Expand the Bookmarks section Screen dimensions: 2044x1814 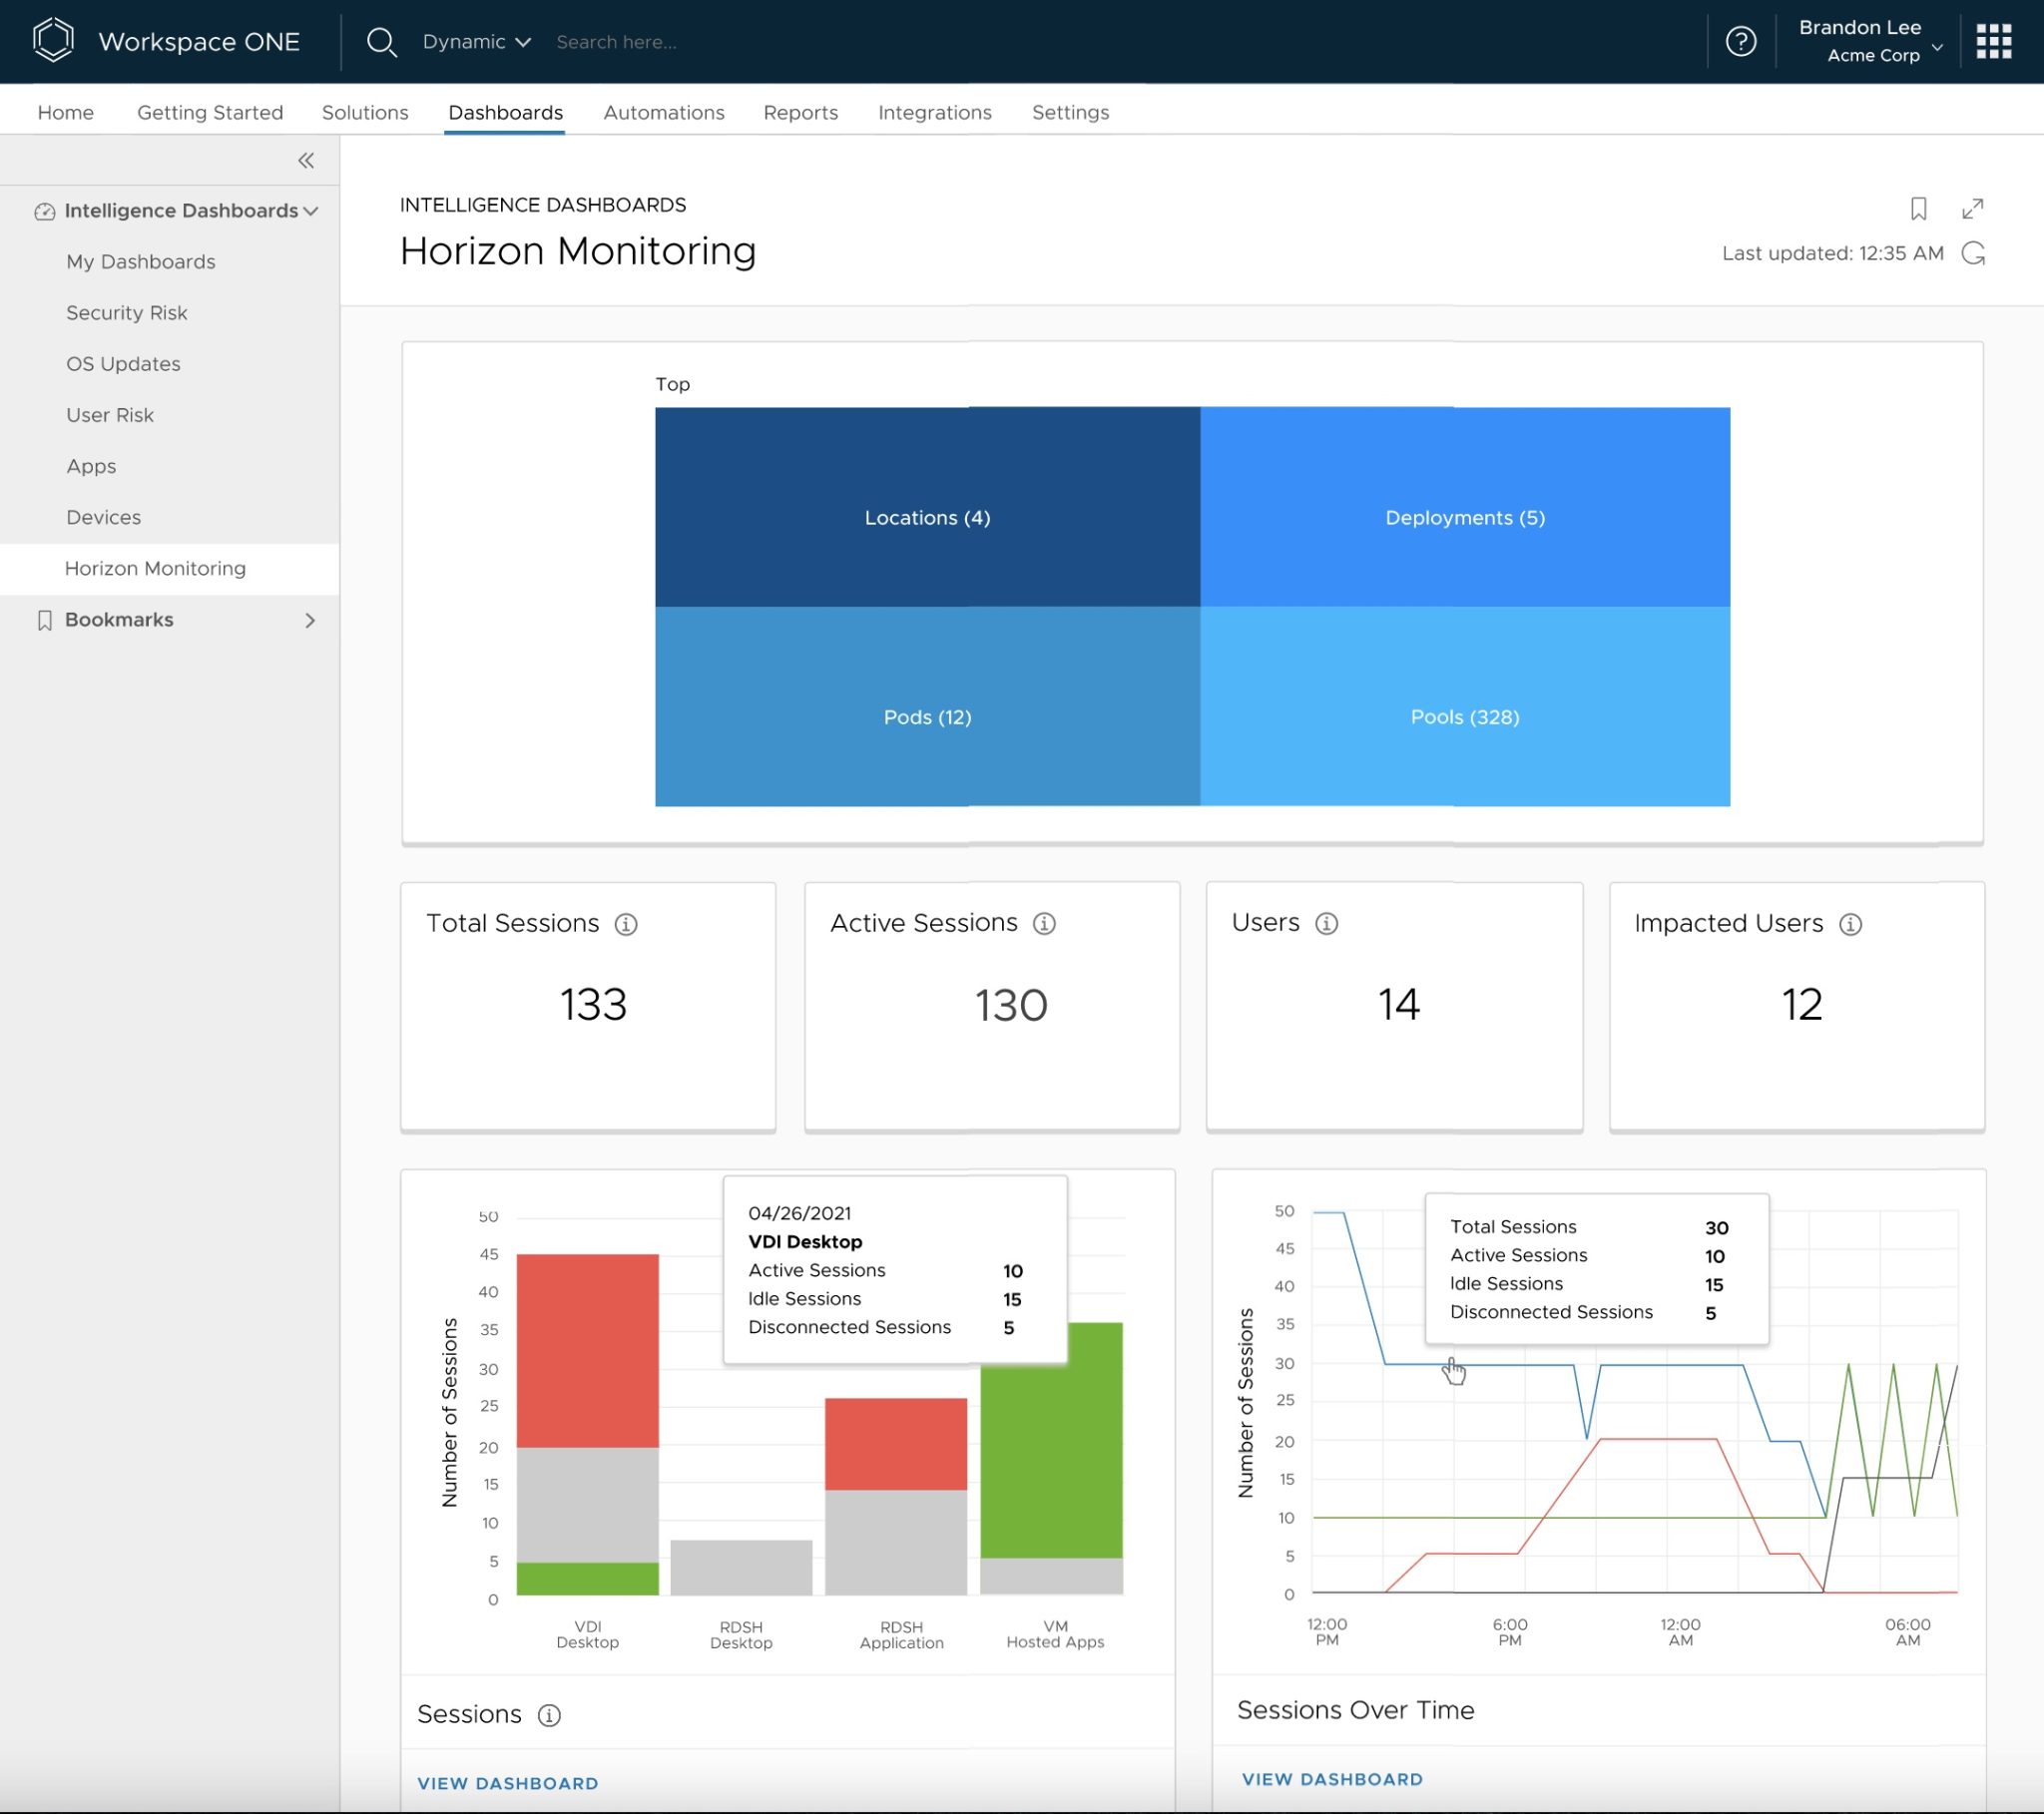coord(311,620)
